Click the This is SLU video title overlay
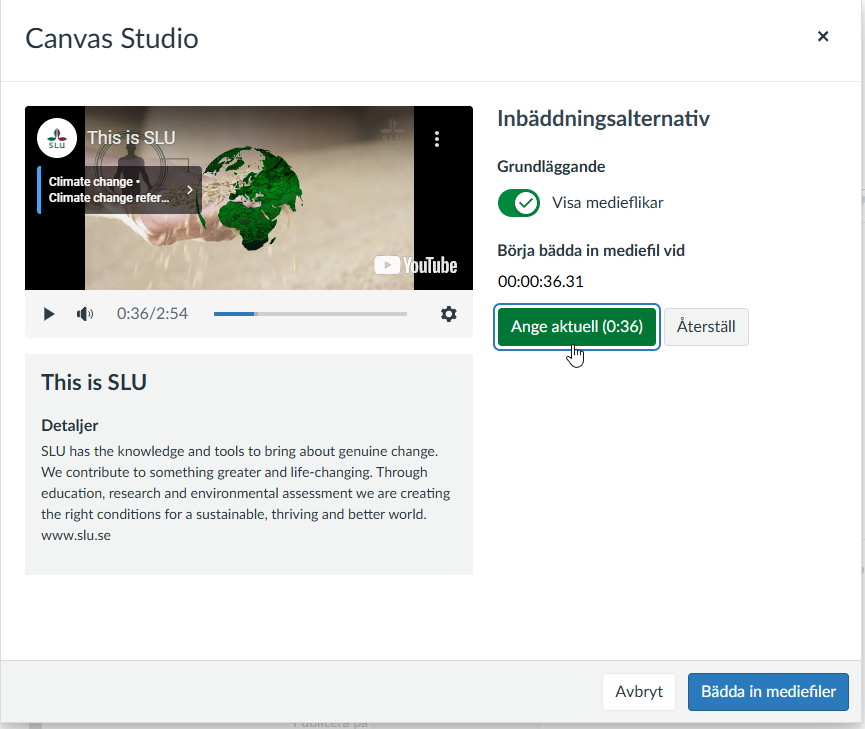The width and height of the screenshot is (865, 729). [131, 138]
